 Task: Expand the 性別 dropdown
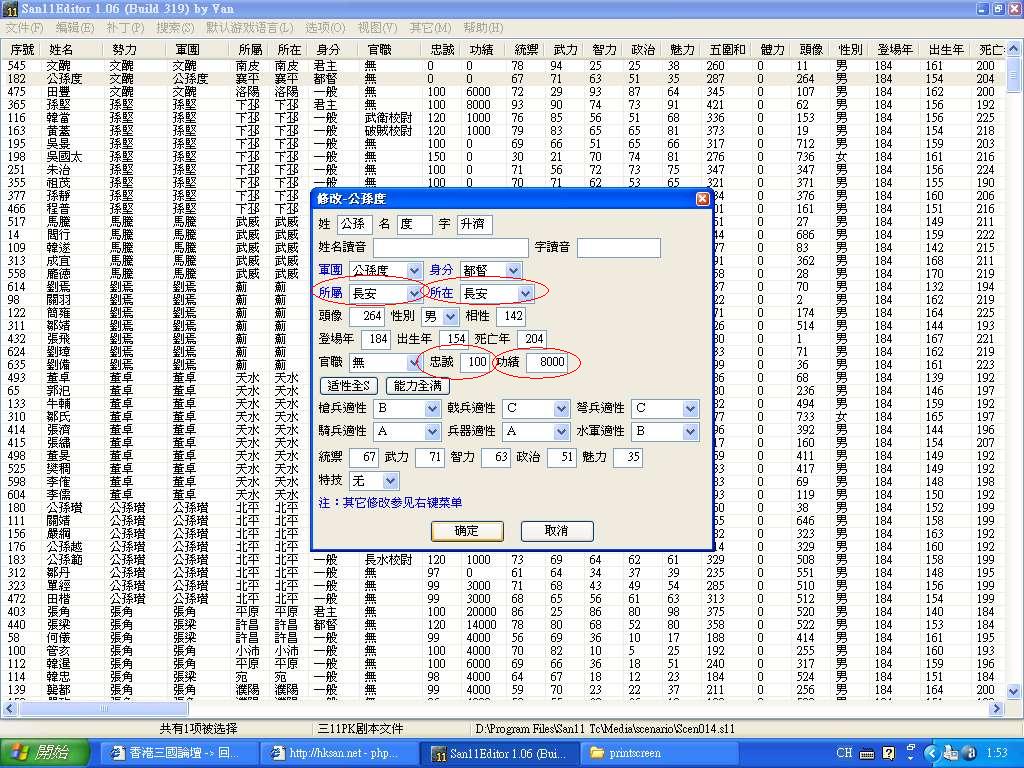pyautogui.click(x=451, y=317)
